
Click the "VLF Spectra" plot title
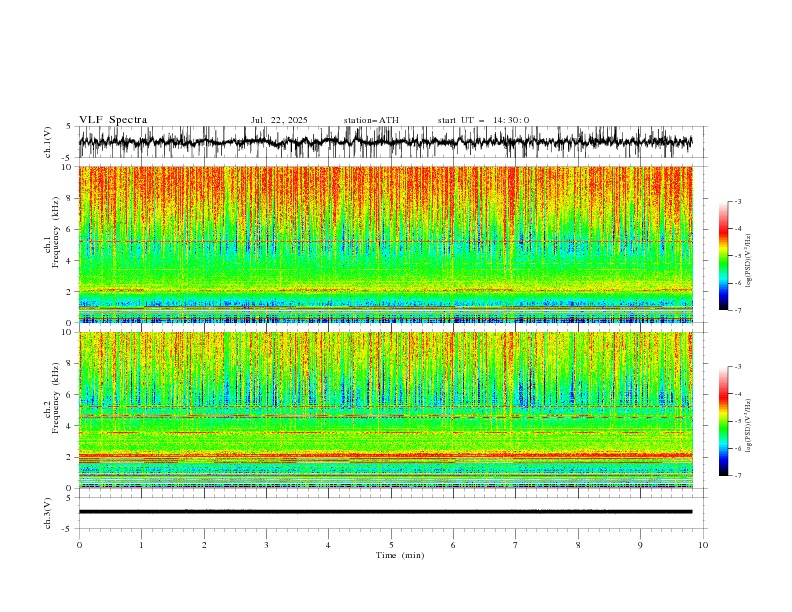point(113,120)
